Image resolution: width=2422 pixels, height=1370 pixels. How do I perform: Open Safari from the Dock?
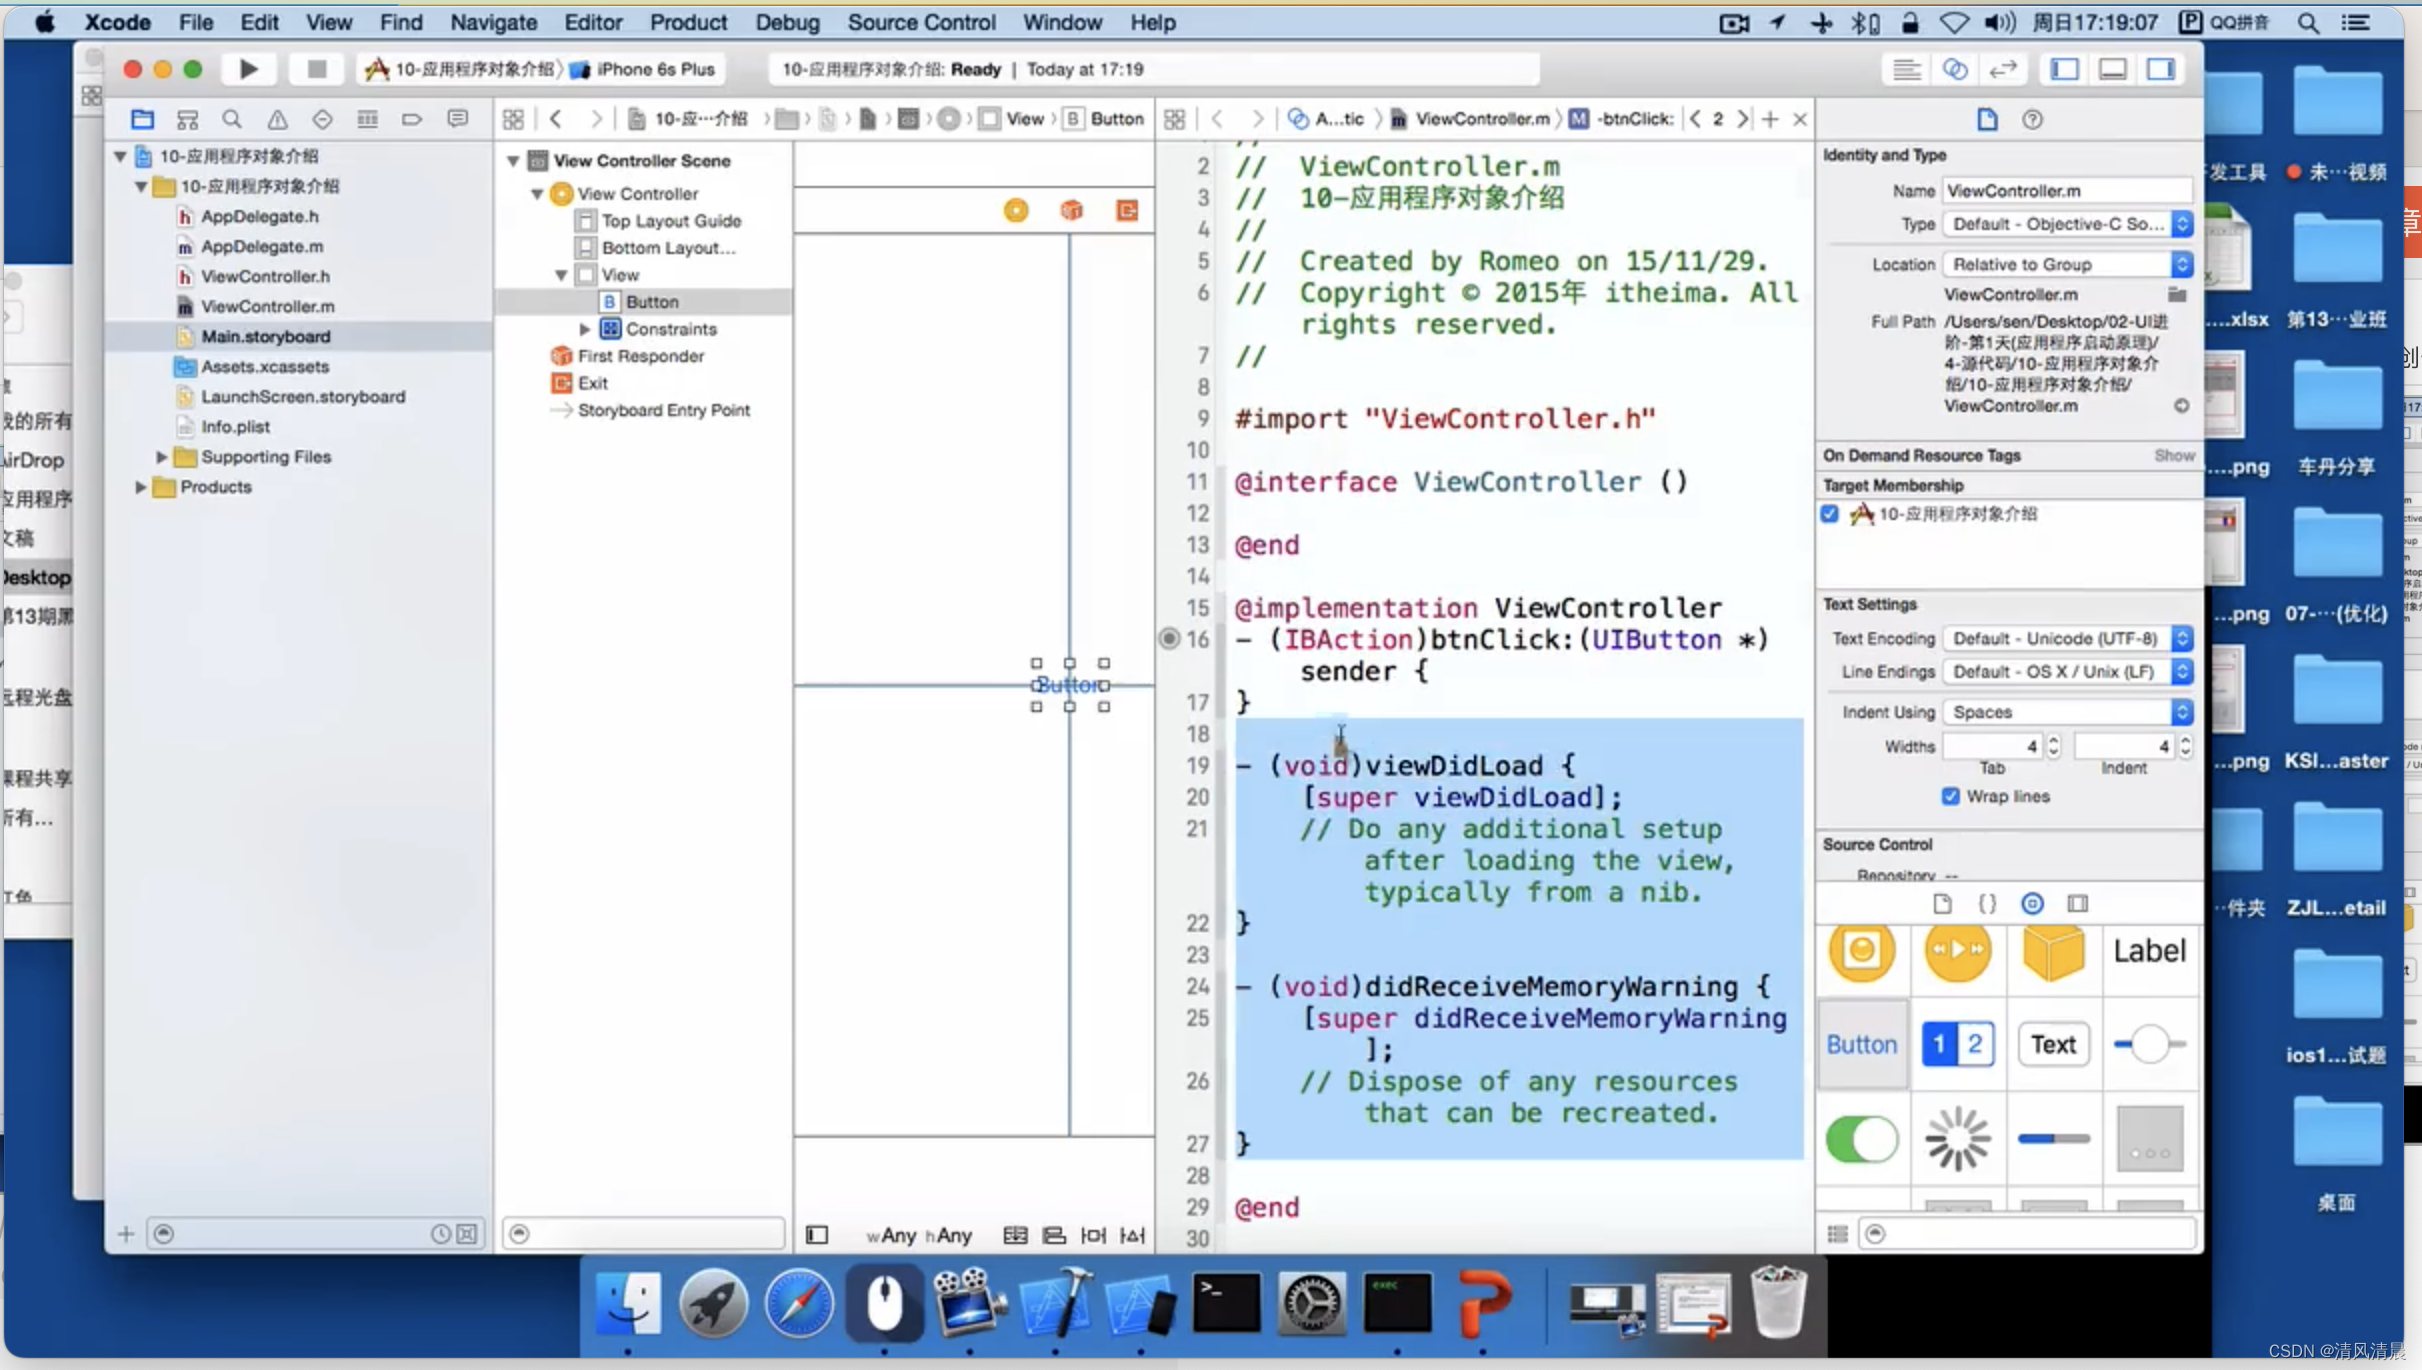pos(798,1303)
